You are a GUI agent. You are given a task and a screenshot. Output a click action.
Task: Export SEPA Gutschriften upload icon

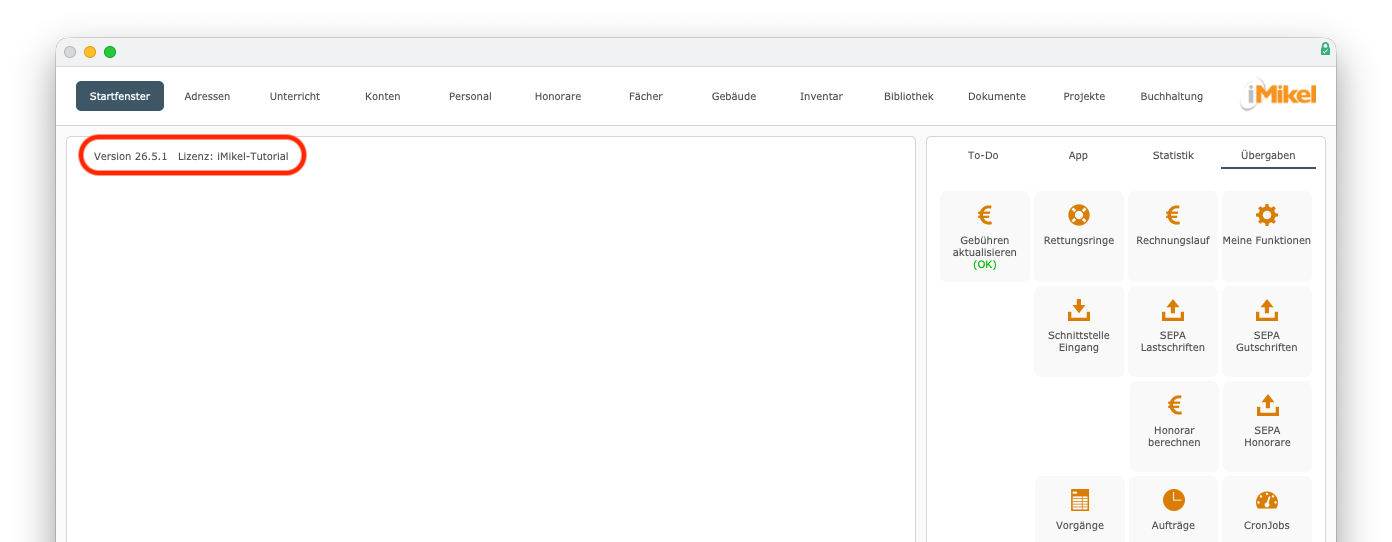[1267, 309]
